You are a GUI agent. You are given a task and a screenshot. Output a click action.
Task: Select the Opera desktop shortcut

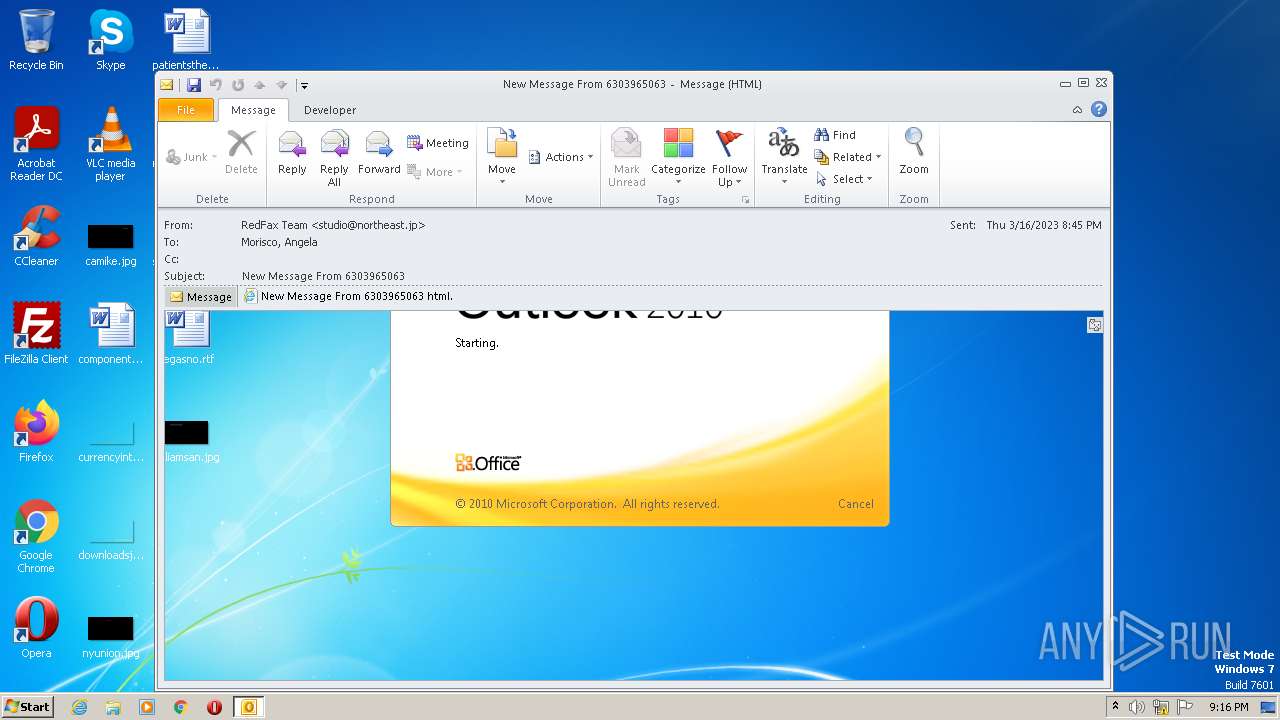point(36,628)
